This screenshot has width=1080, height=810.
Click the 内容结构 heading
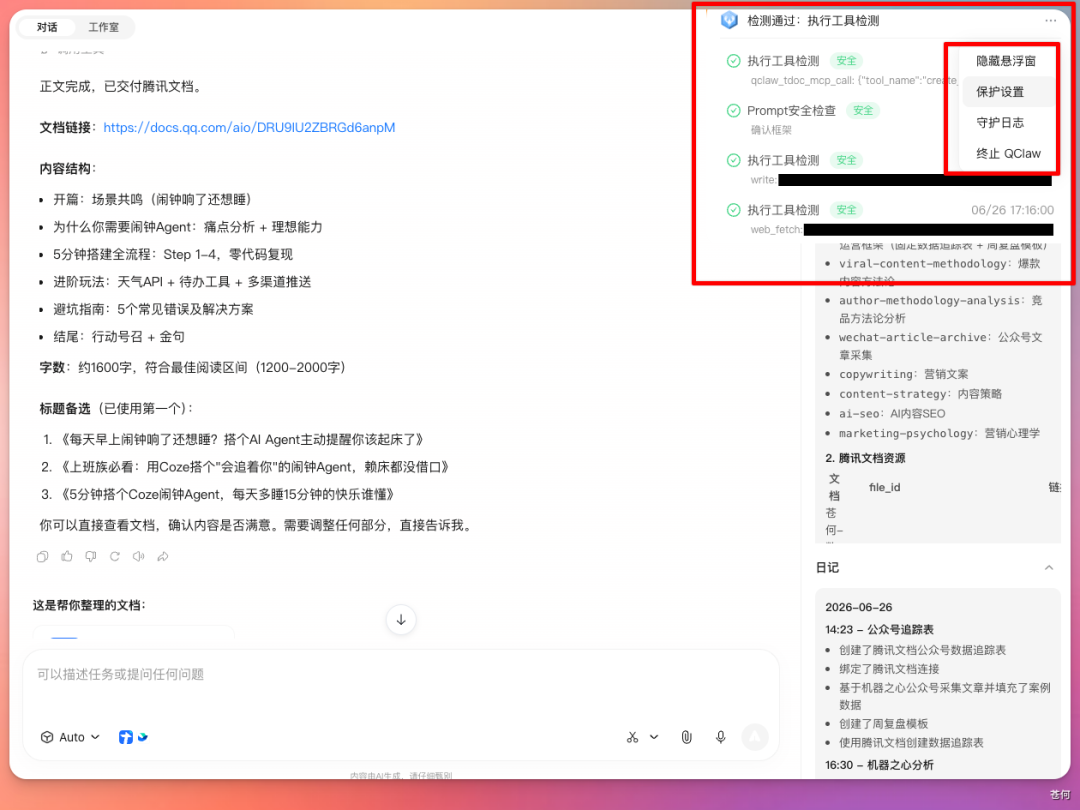pos(68,169)
